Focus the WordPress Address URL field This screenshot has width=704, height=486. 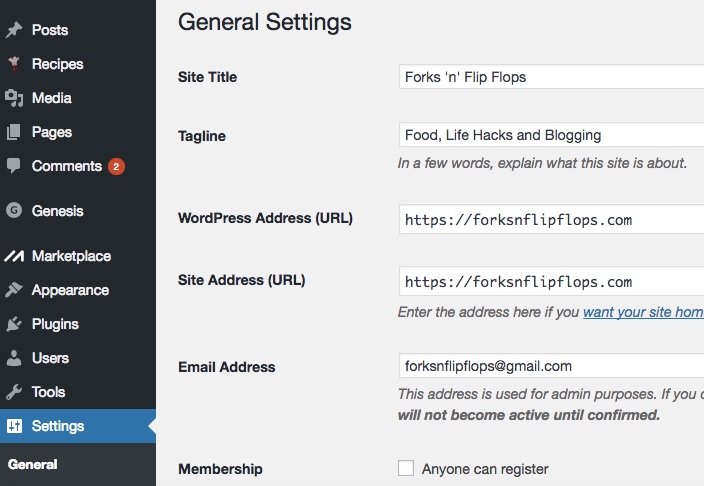point(551,219)
